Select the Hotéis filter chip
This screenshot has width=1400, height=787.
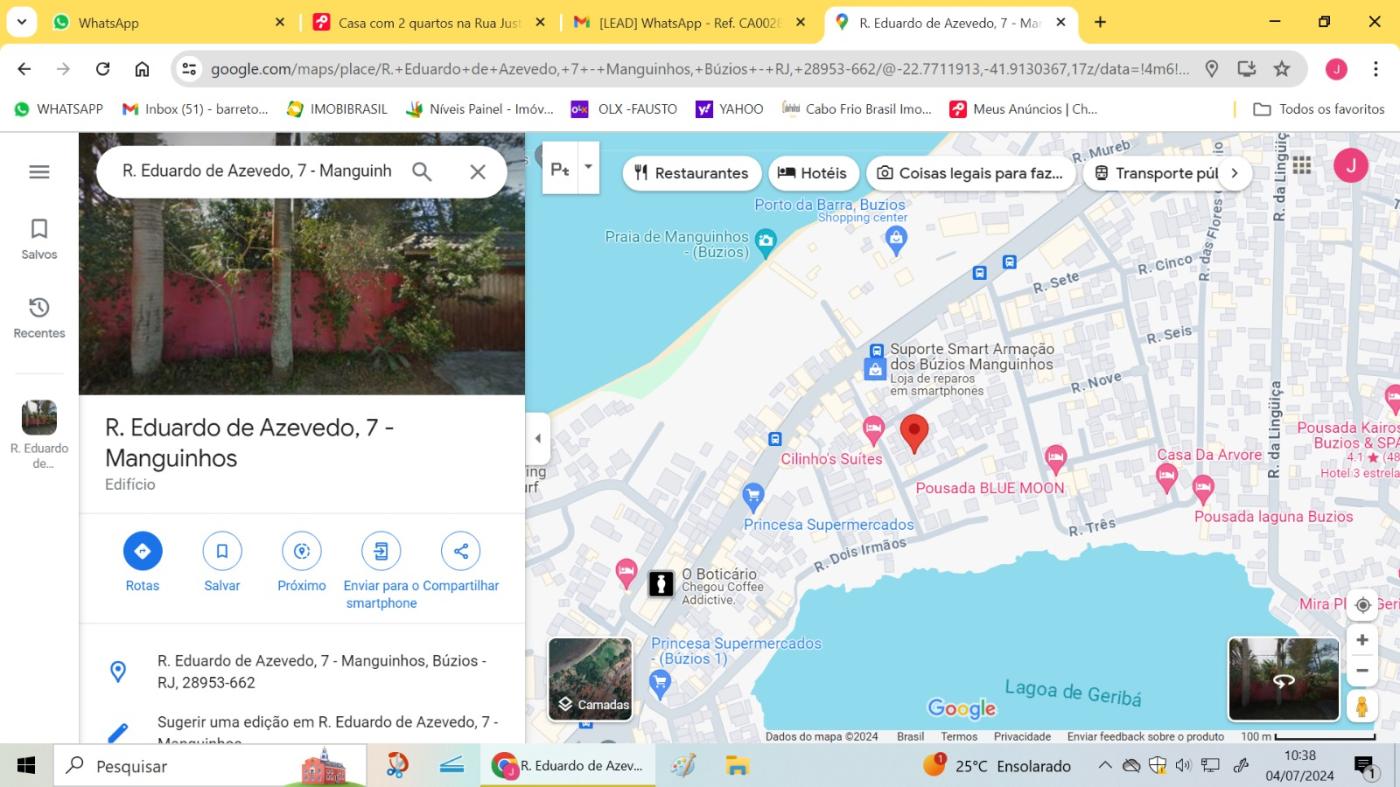(814, 173)
